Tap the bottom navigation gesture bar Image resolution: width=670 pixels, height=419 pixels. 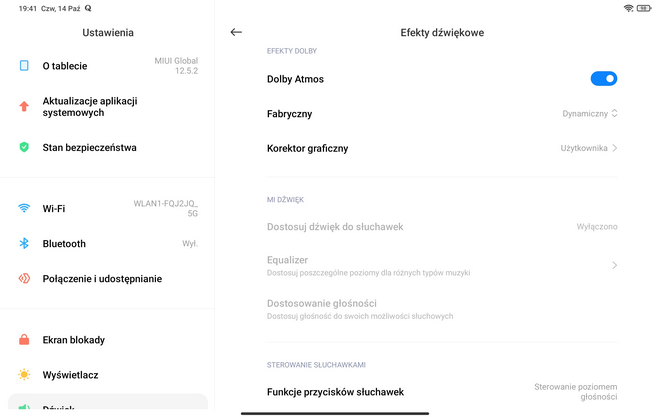point(335,413)
